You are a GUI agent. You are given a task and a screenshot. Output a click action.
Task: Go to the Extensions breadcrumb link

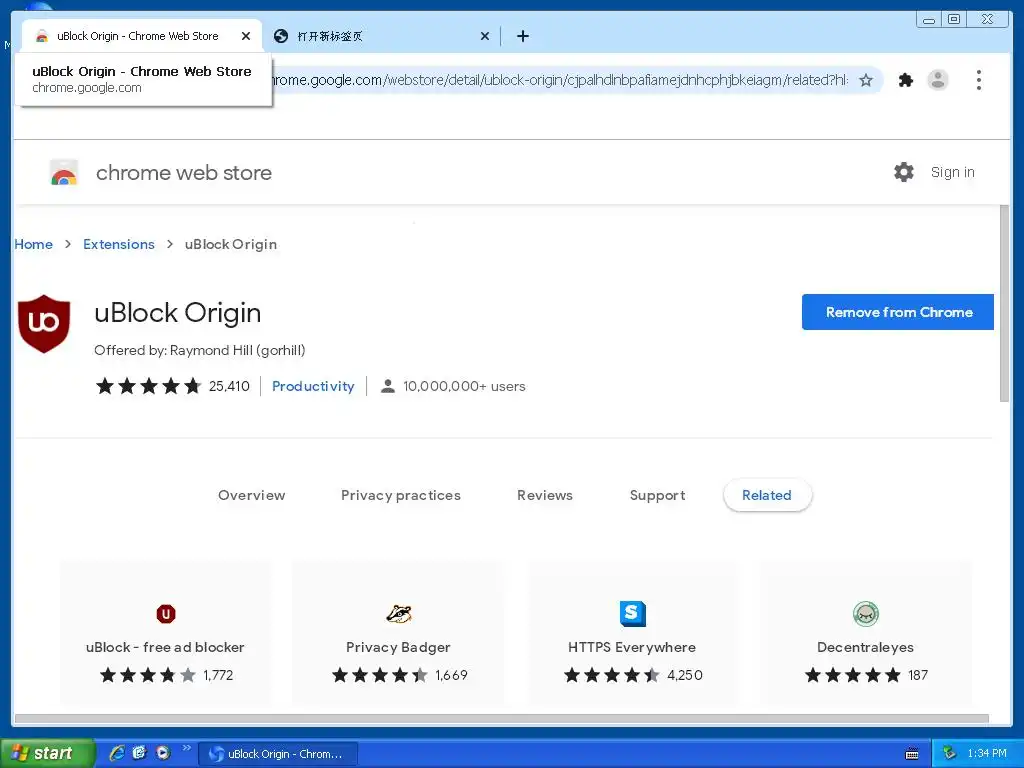pos(119,244)
